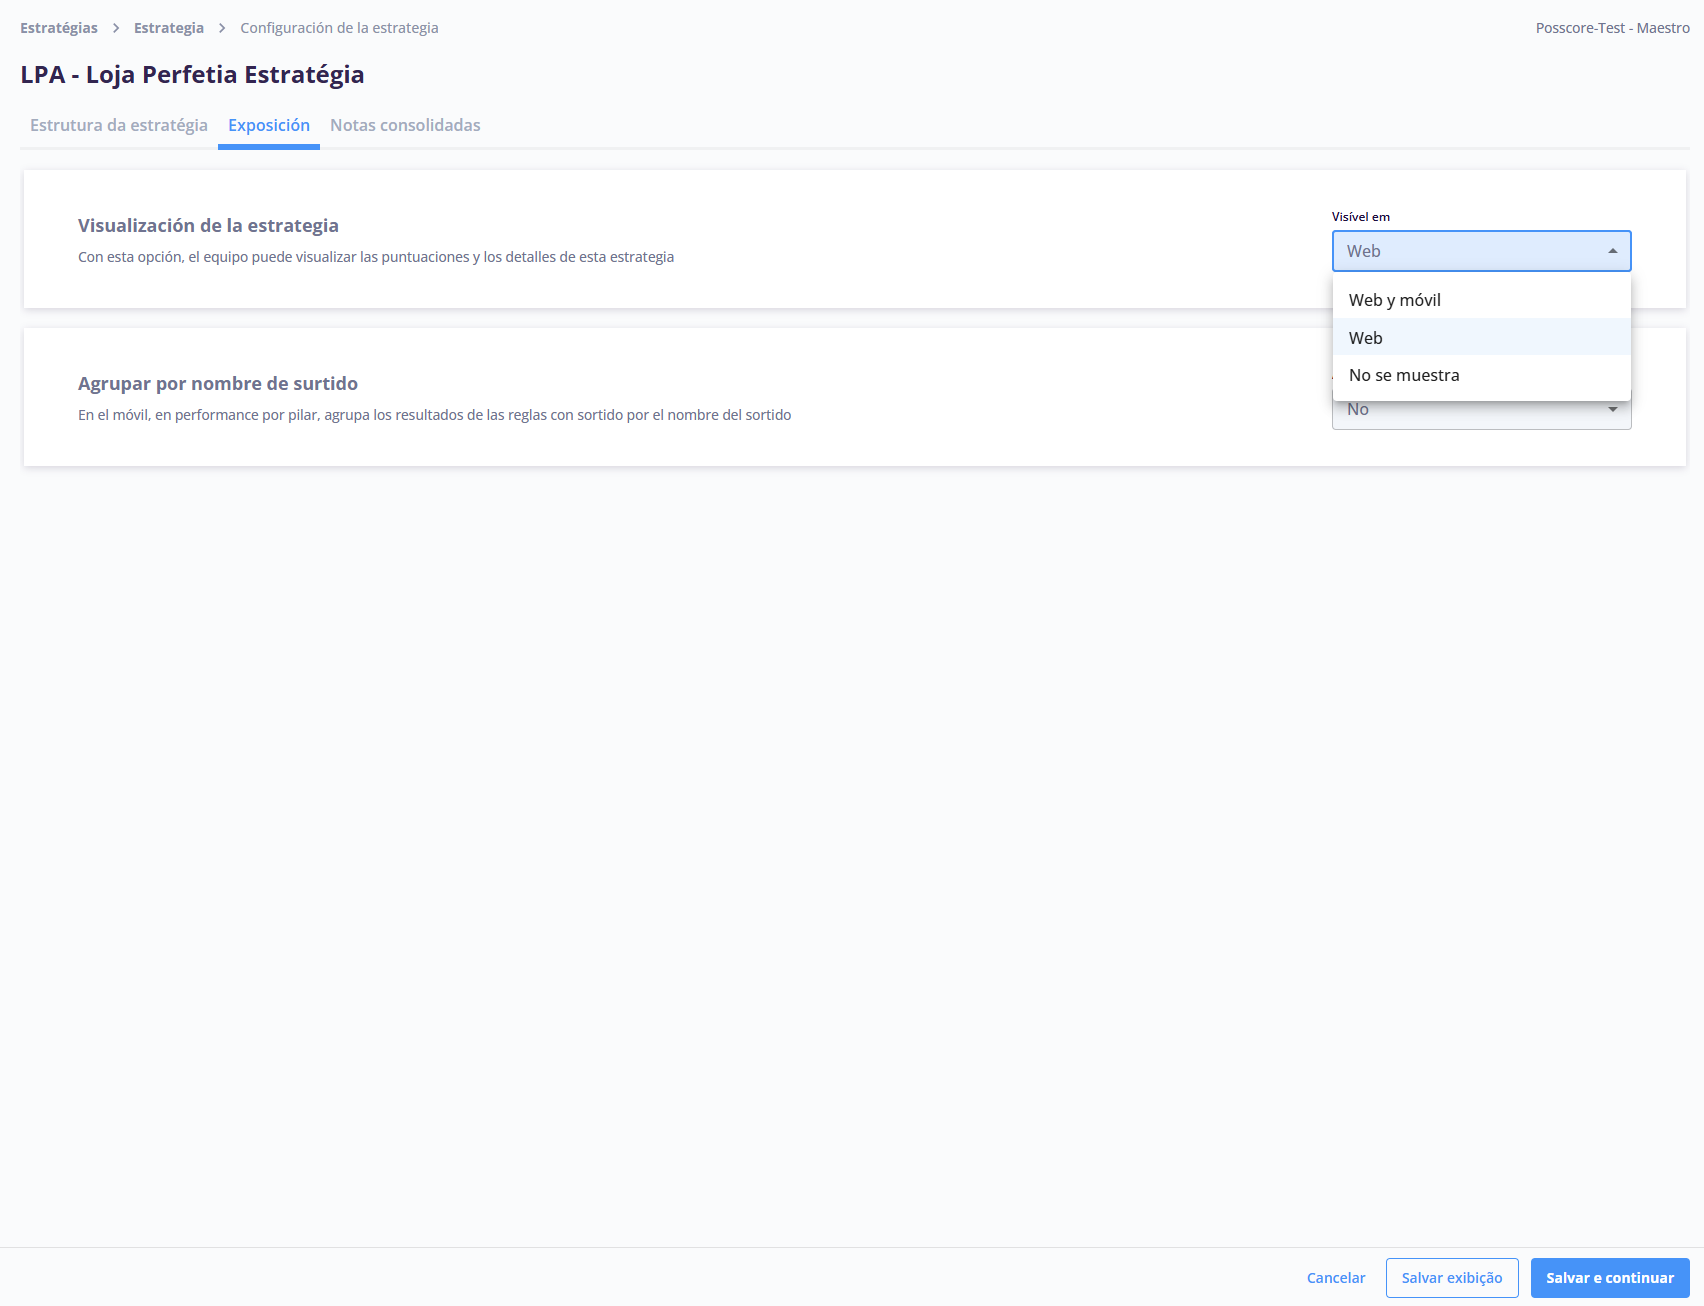Click the arrow on the 'No' dropdown
The image size is (1704, 1306).
coord(1612,410)
